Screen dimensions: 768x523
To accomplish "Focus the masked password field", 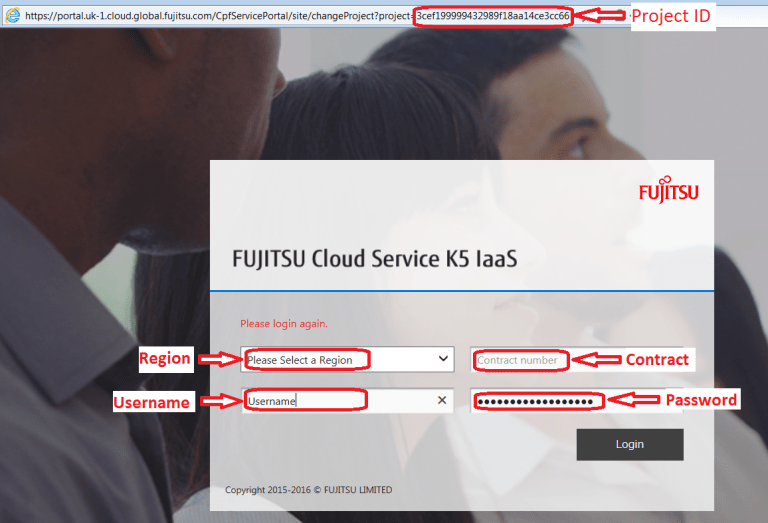I will (x=576, y=401).
